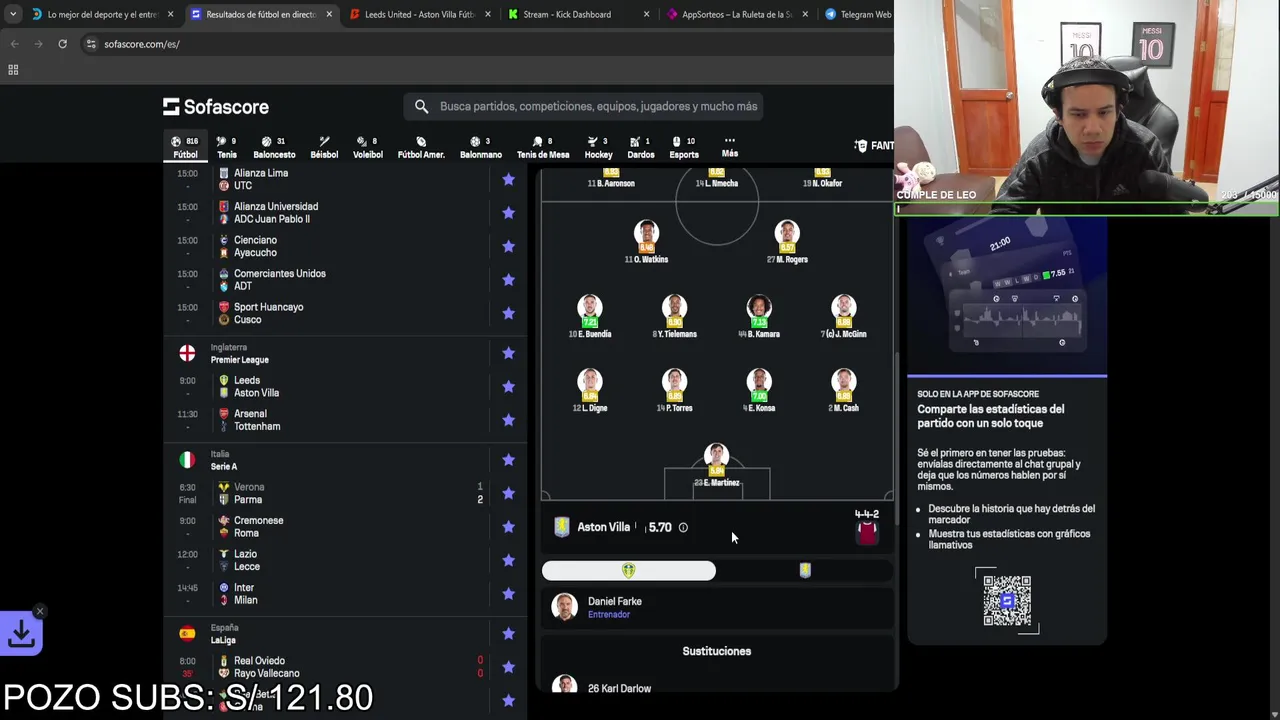This screenshot has height=720, width=1280.
Task: Select the Fútbol Amer. sport tab
Action: point(421,147)
